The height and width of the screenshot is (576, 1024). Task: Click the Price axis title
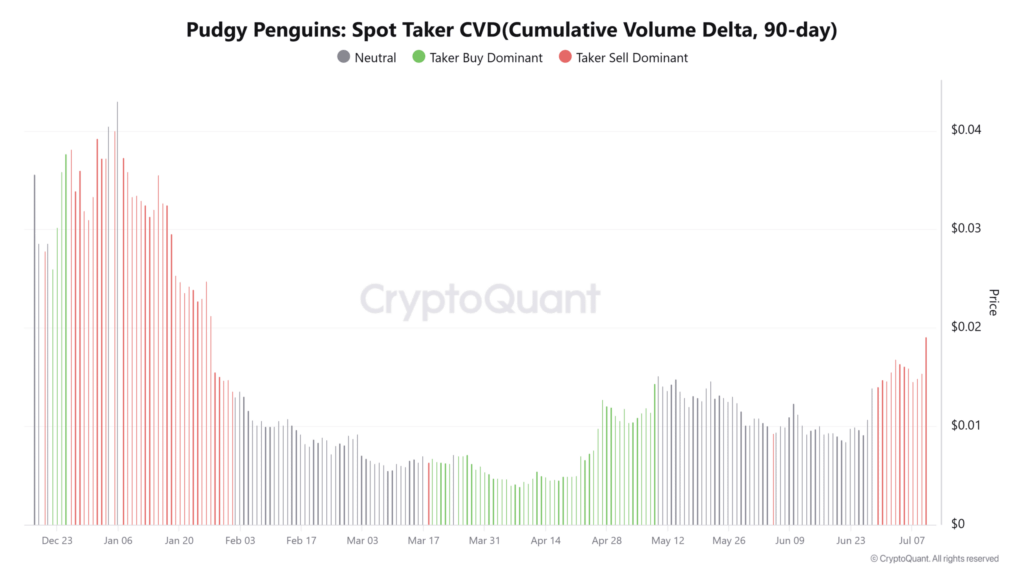(993, 302)
